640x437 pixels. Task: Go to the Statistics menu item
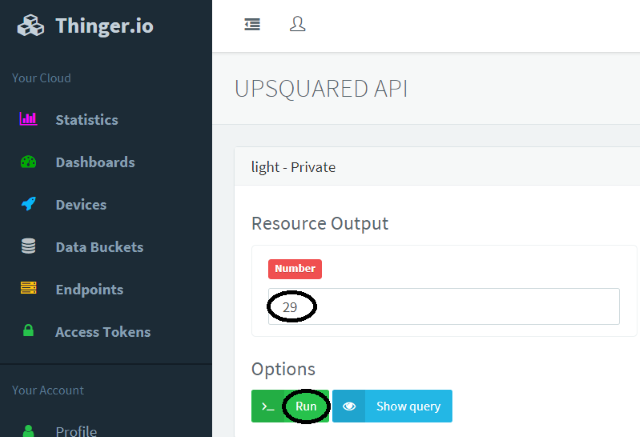[87, 120]
